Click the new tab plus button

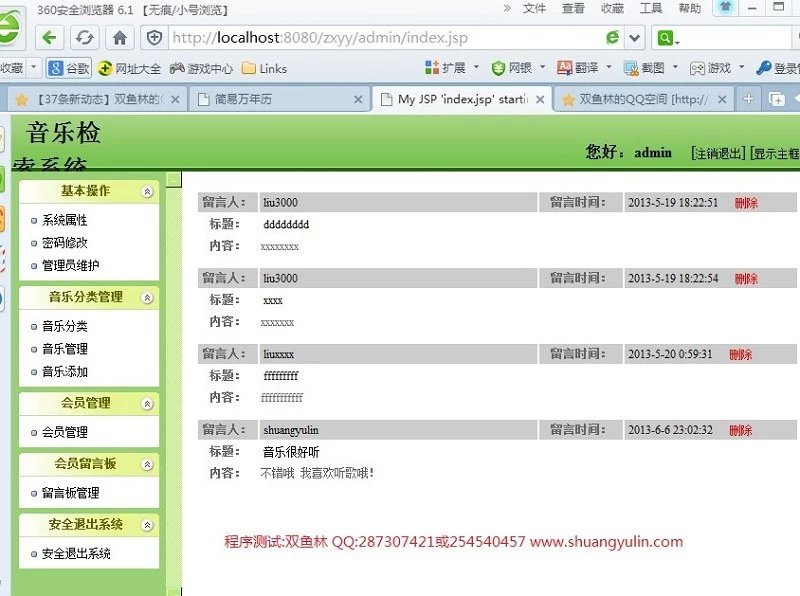(748, 99)
